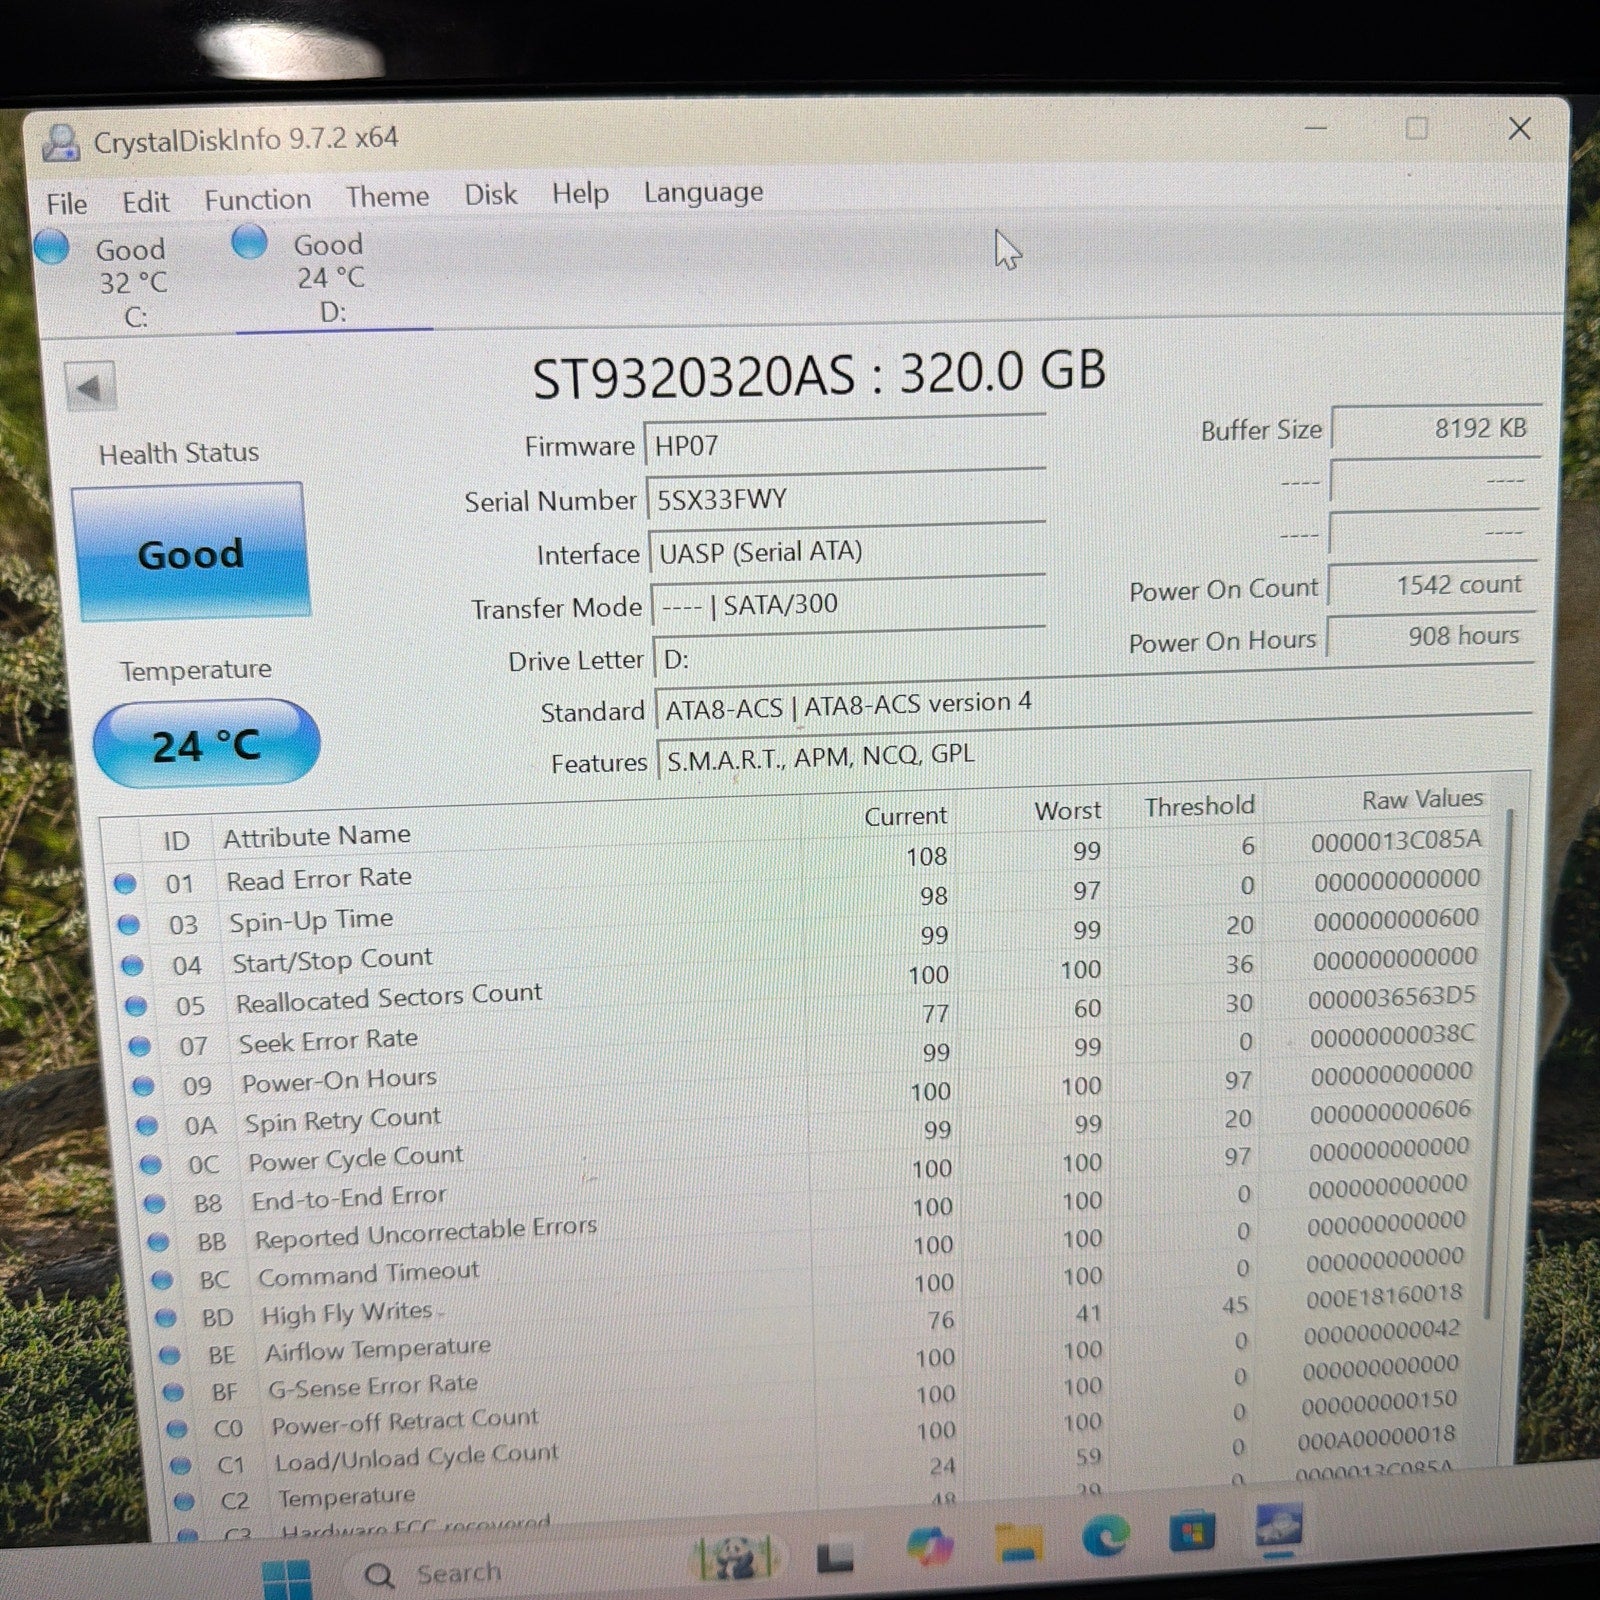The height and width of the screenshot is (1600, 1600).
Task: Click the status dot for Airflow Temperature
Action: (170, 1356)
